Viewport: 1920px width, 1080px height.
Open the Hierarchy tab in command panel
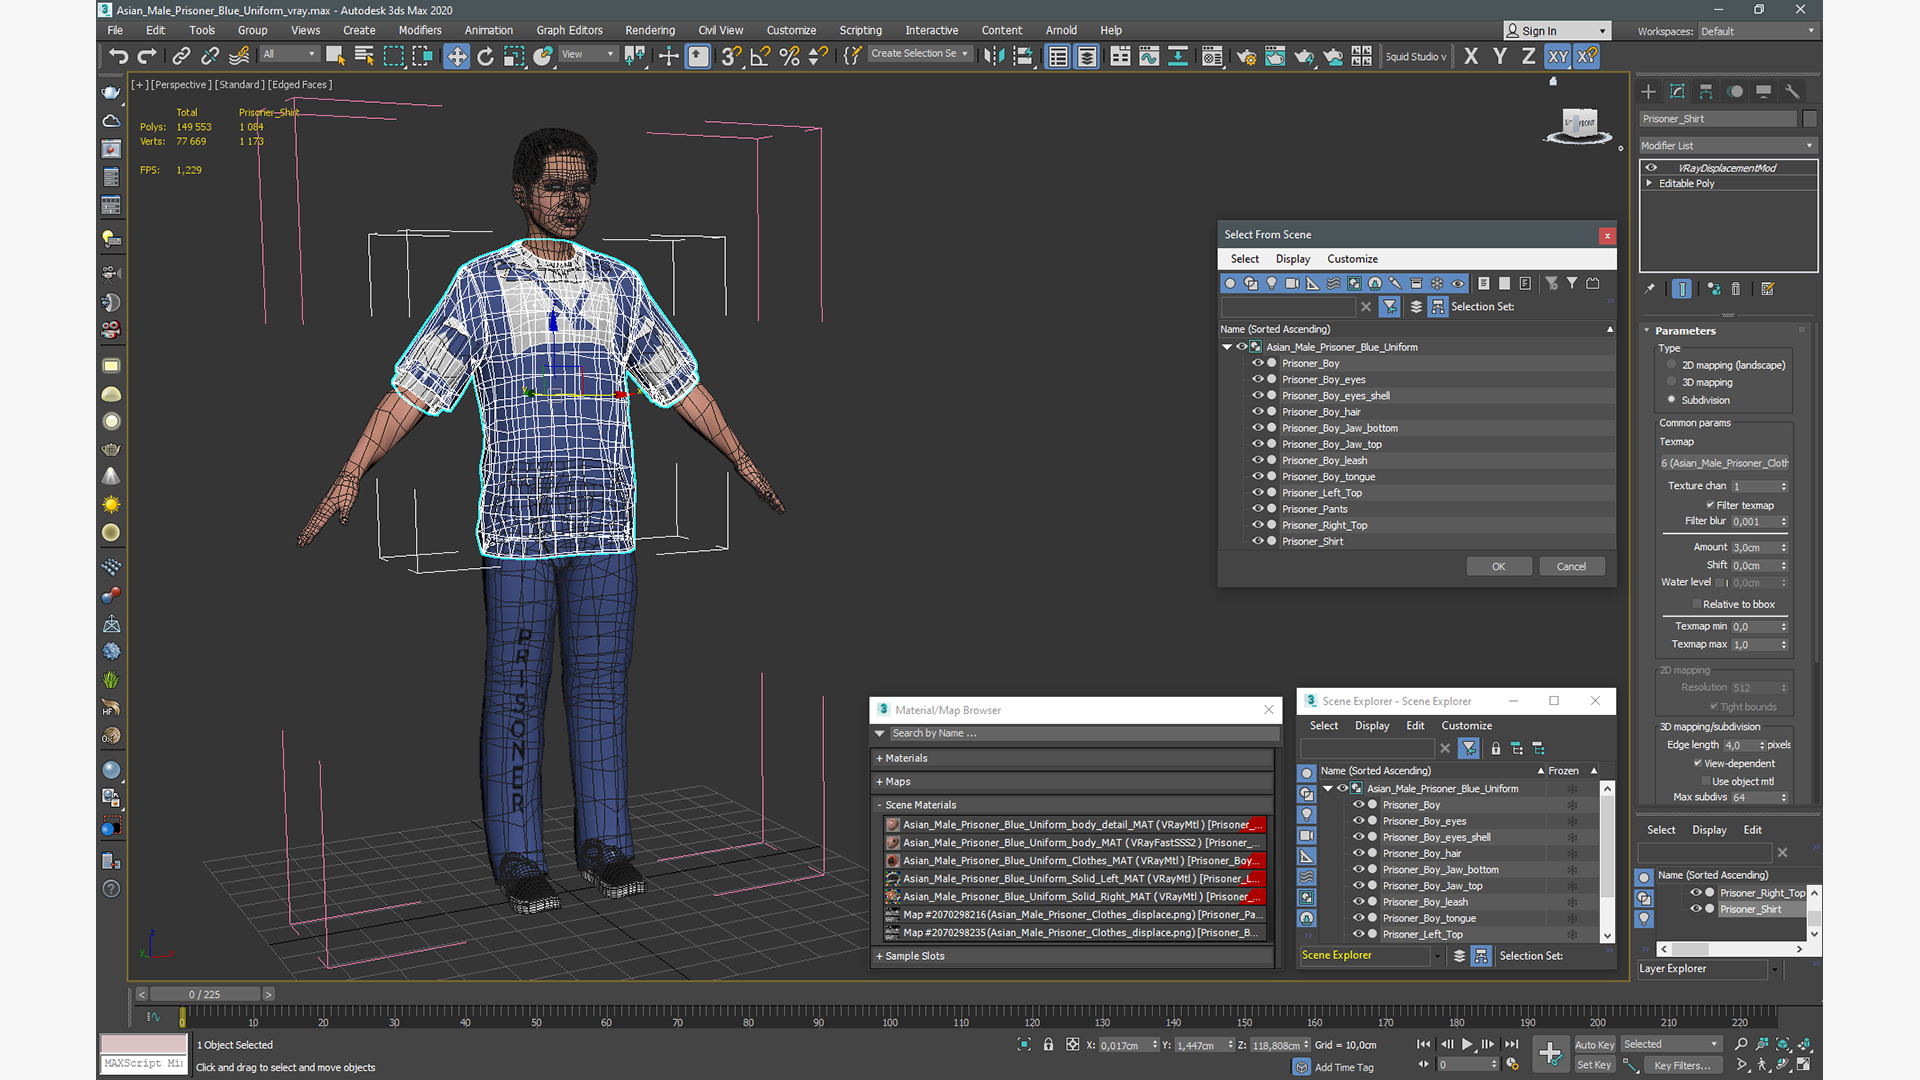1706,91
